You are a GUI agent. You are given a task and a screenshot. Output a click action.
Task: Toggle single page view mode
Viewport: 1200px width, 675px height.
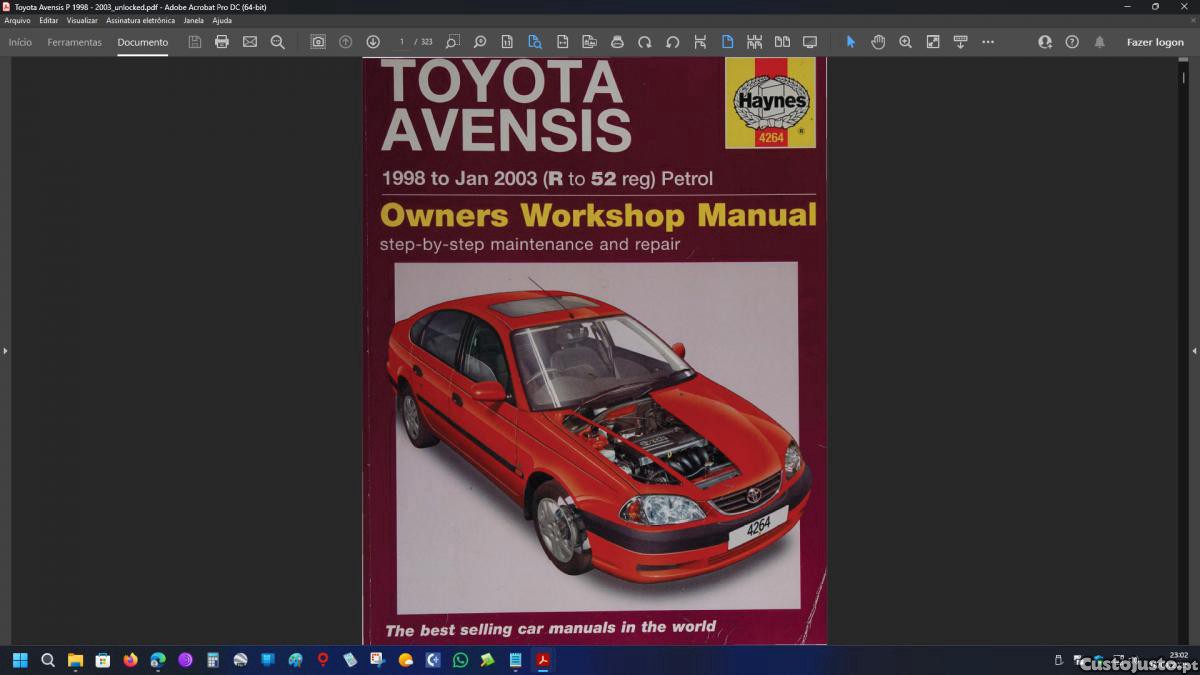pyautogui.click(x=727, y=42)
